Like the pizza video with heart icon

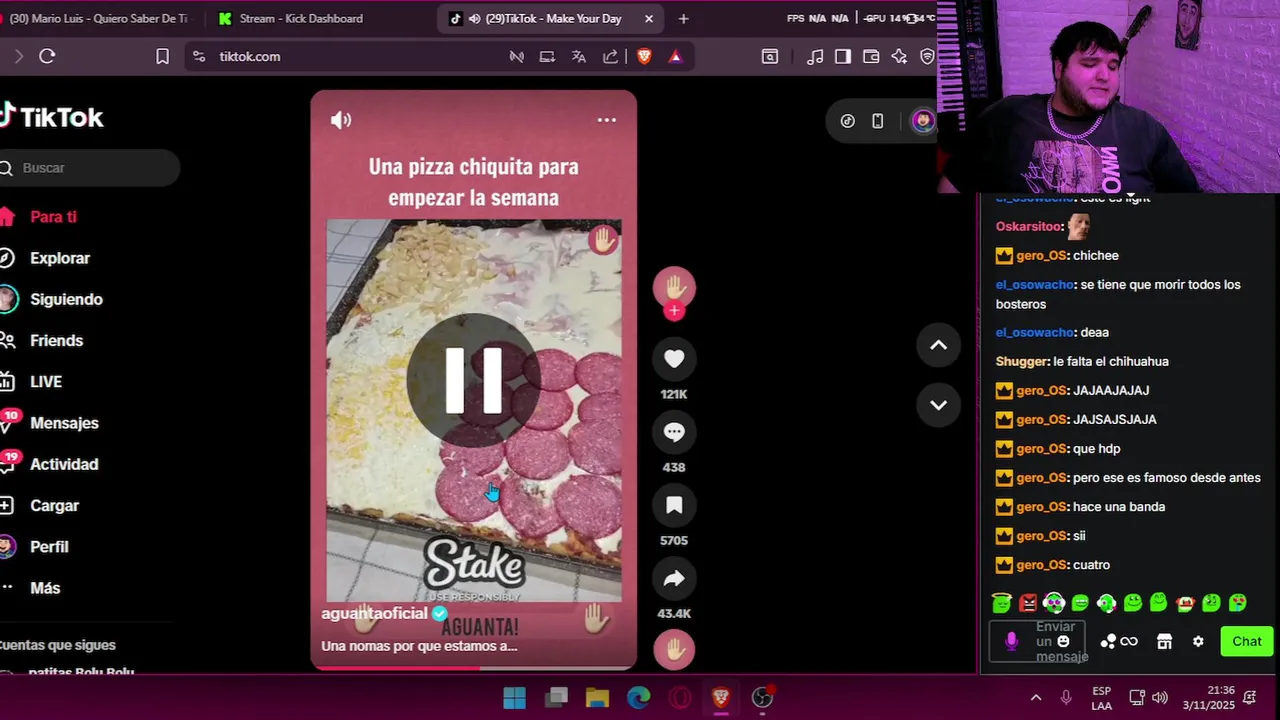(x=674, y=359)
